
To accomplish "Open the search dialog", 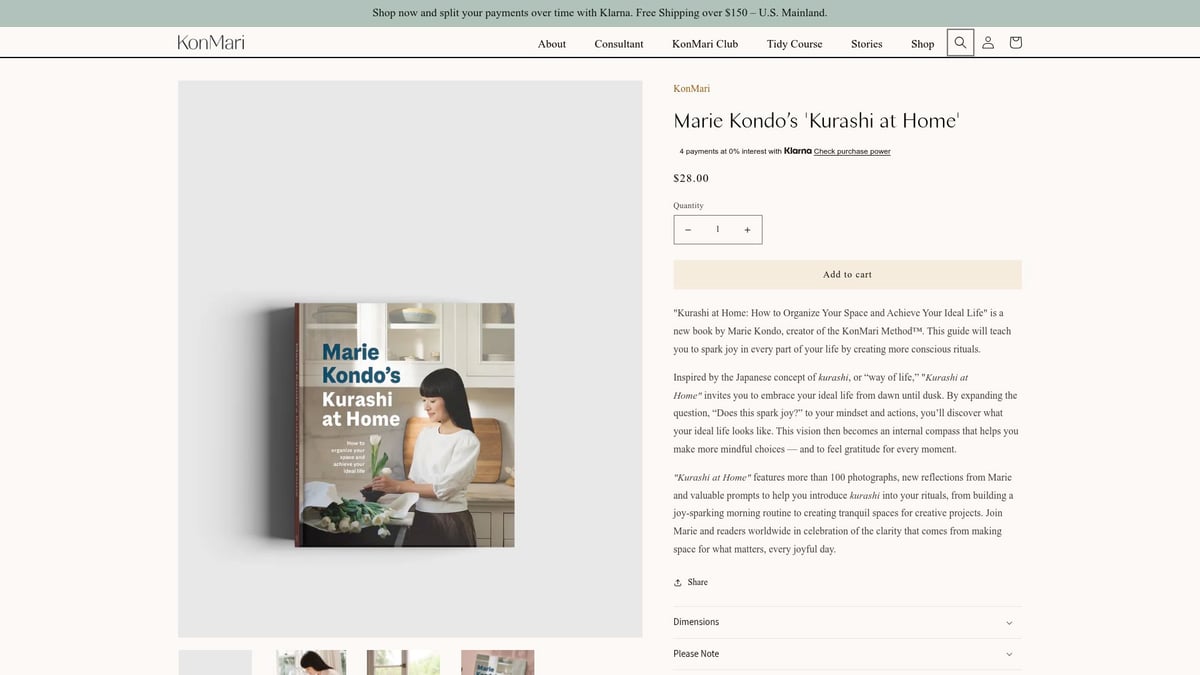I will coord(960,42).
